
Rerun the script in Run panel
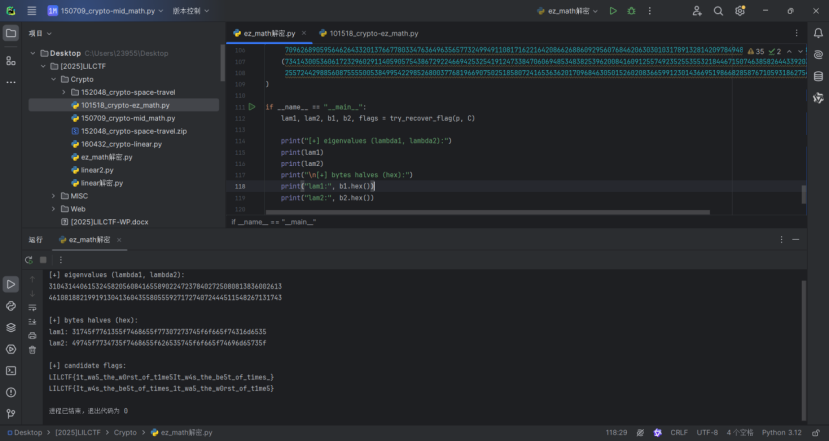[29, 259]
